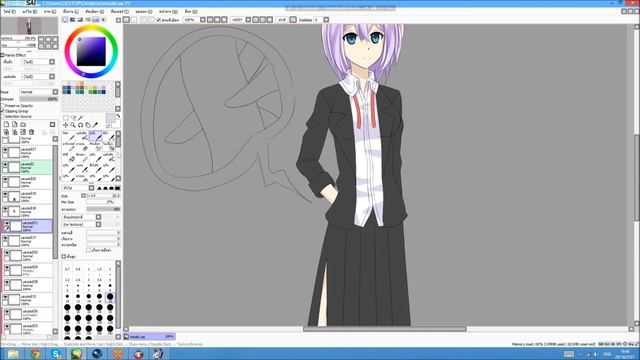The width and height of the screenshot is (640, 360).
Task: Select the rotate canvas tool
Action: coord(80,125)
